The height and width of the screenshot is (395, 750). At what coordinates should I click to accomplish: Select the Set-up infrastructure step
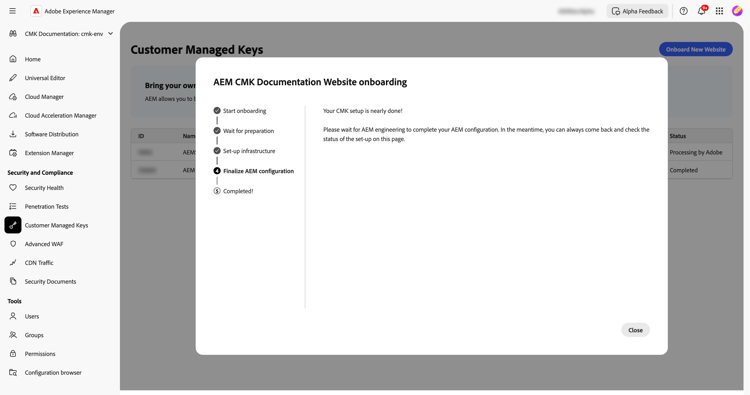point(244,151)
